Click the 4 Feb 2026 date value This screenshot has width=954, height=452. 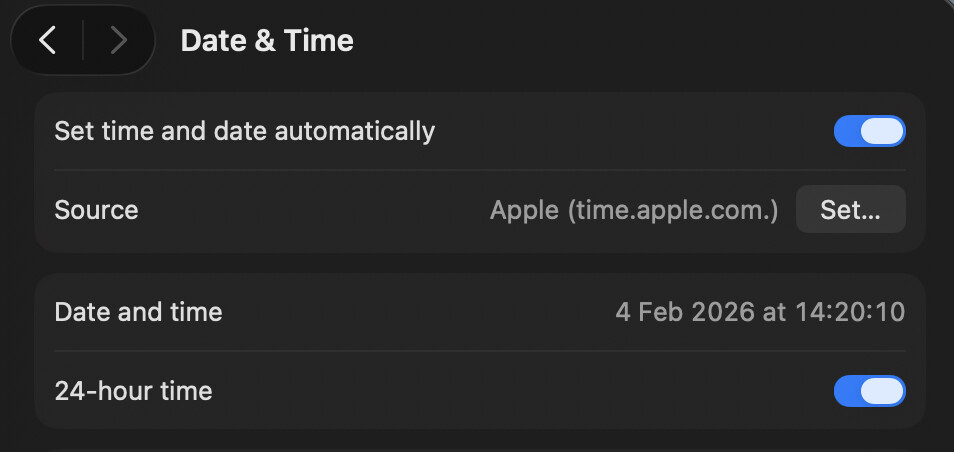[x=684, y=312]
